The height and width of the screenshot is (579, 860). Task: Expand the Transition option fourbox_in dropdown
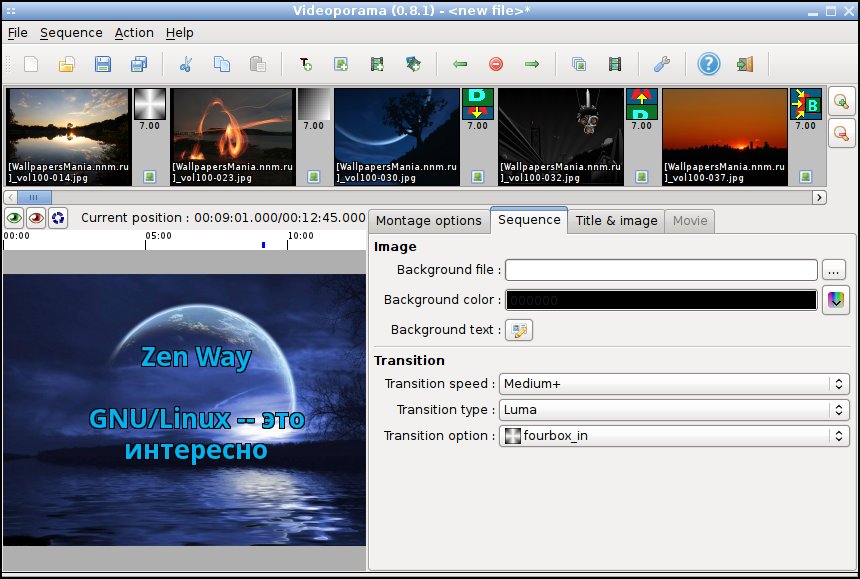click(x=674, y=436)
